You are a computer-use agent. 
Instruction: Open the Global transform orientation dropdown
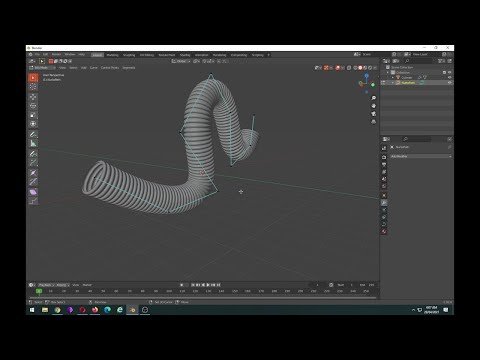181,61
